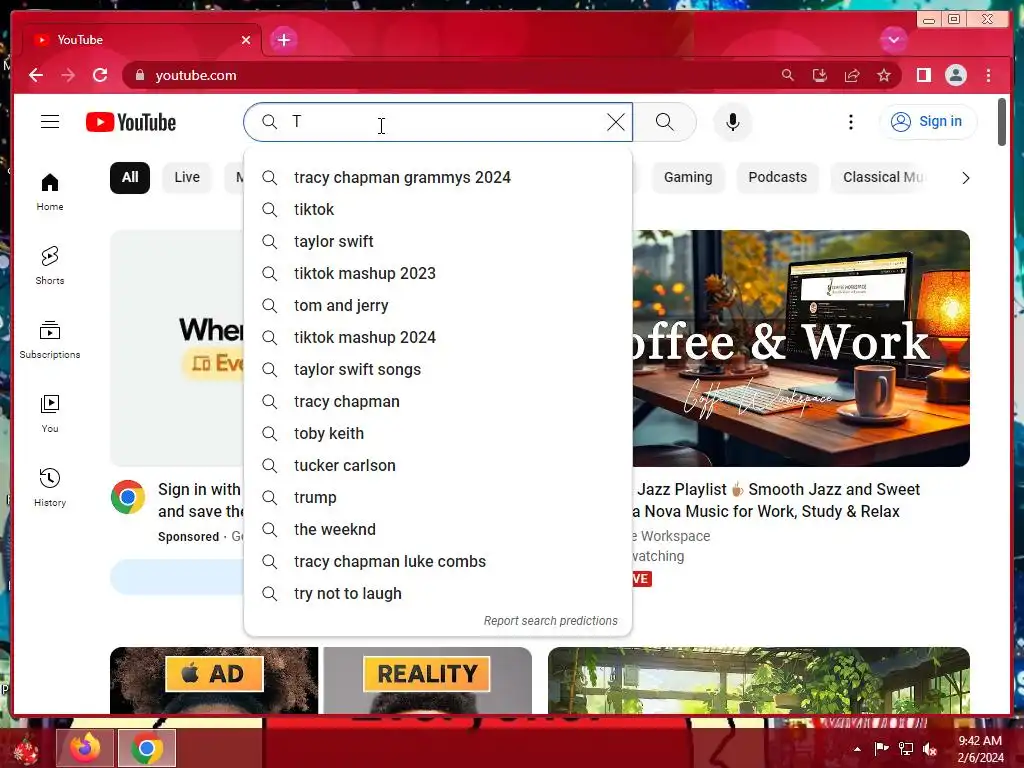Choose the trump suggestion
This screenshot has width=1024, height=768.
point(438,498)
